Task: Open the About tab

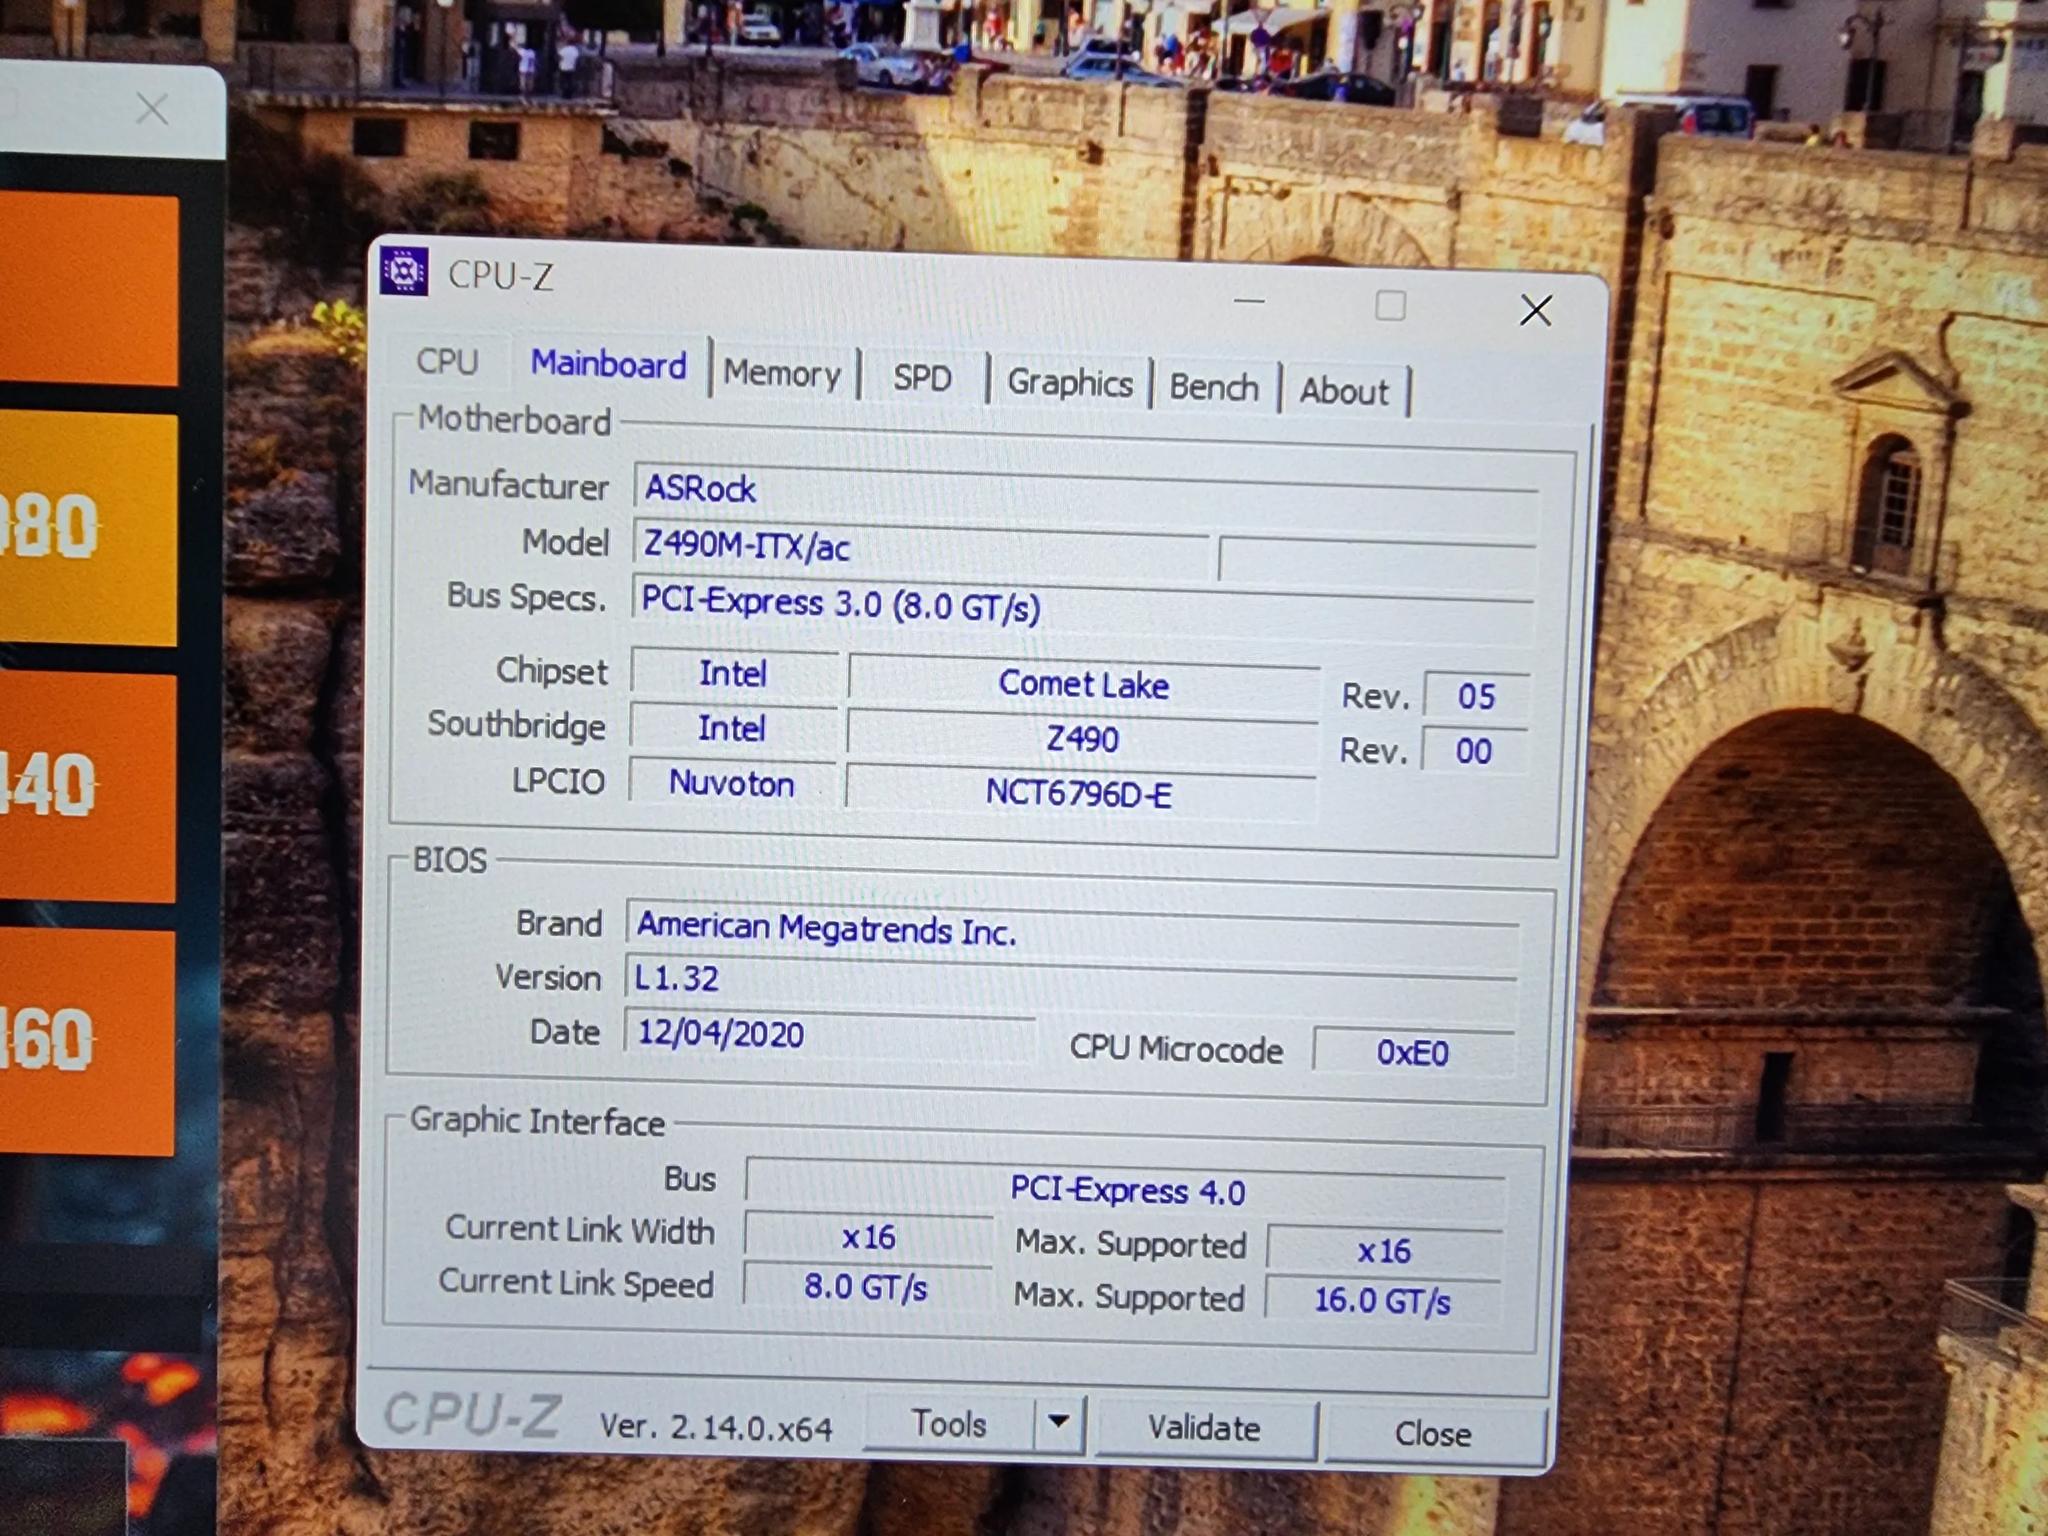Action: (1344, 391)
